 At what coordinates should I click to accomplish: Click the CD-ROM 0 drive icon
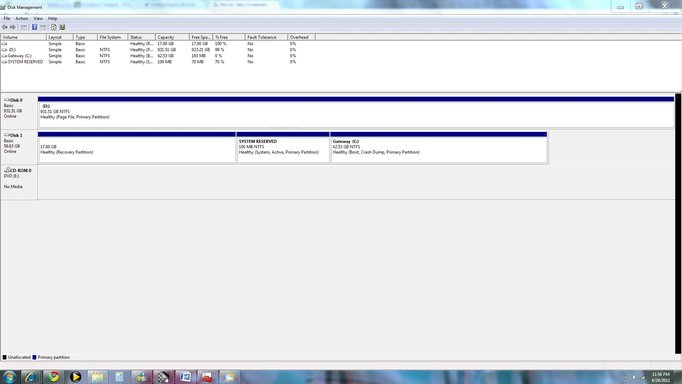[x=7, y=170]
